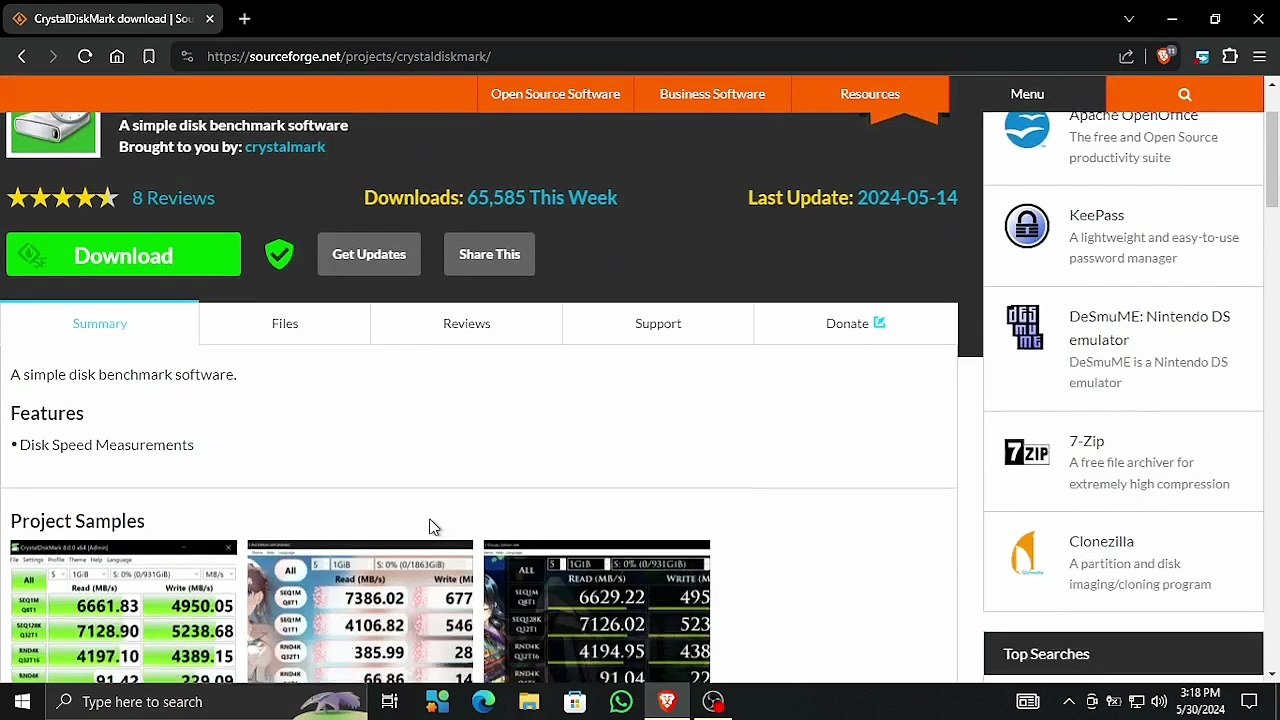Open the tab search dropdown arrow
The height and width of the screenshot is (720, 1280).
[x=1129, y=19]
